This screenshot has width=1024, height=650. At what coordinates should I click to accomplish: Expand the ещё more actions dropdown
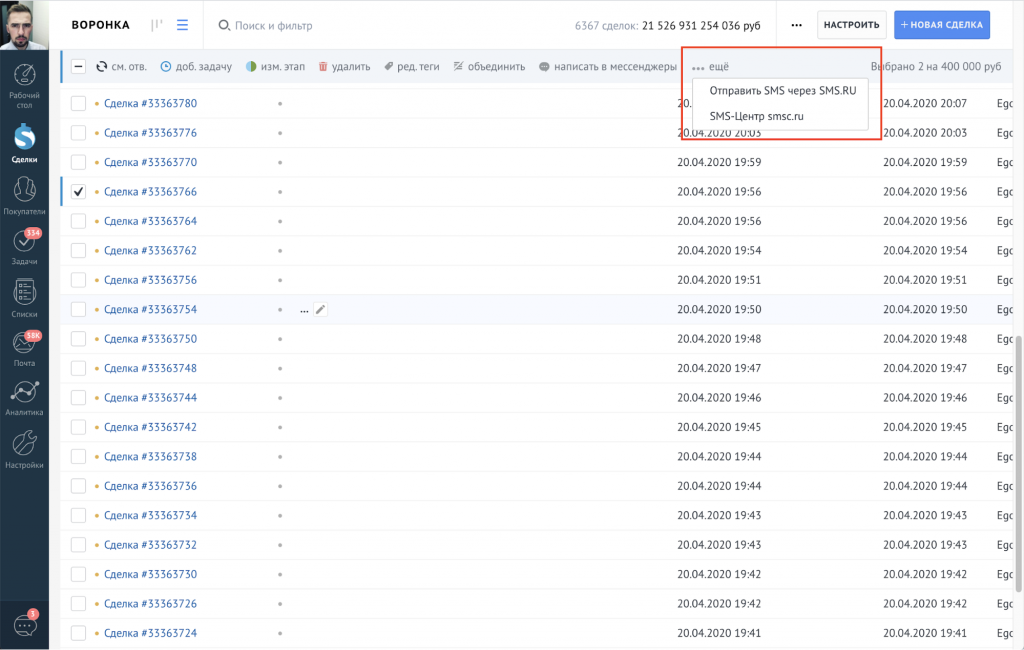tap(710, 67)
